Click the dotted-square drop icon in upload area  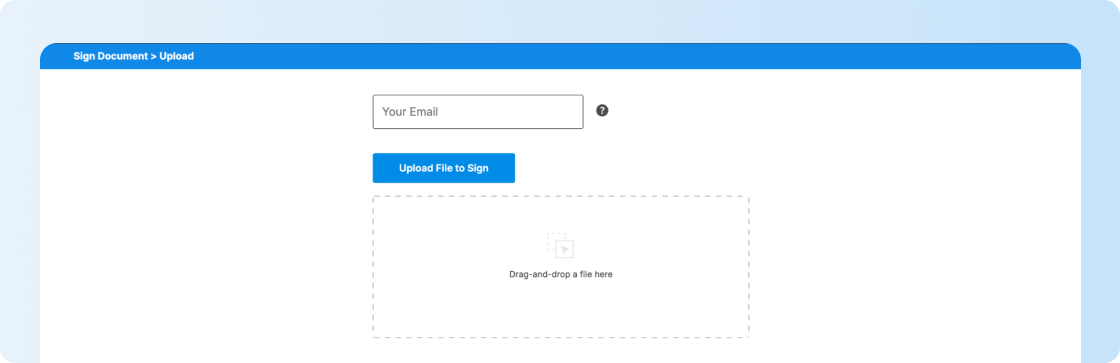[x=561, y=245]
